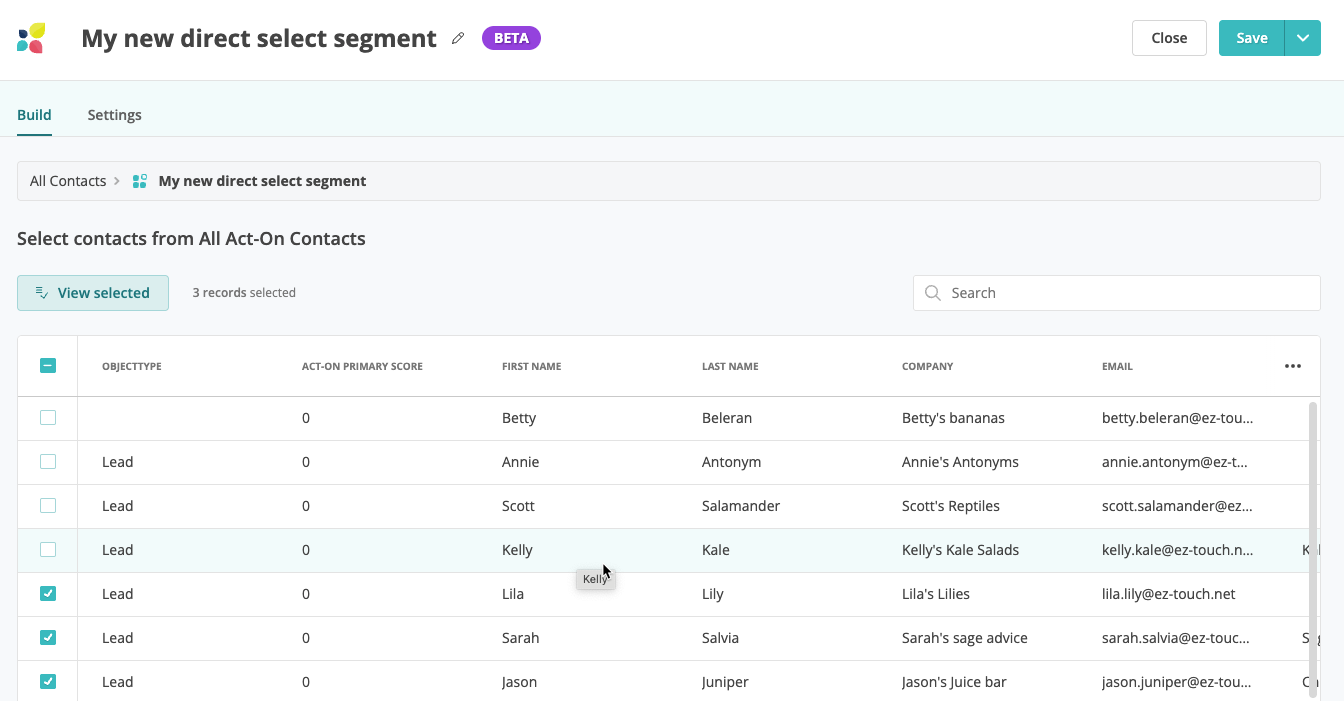Click My new direct select segment breadcrumb
1344x701 pixels.
[262, 181]
